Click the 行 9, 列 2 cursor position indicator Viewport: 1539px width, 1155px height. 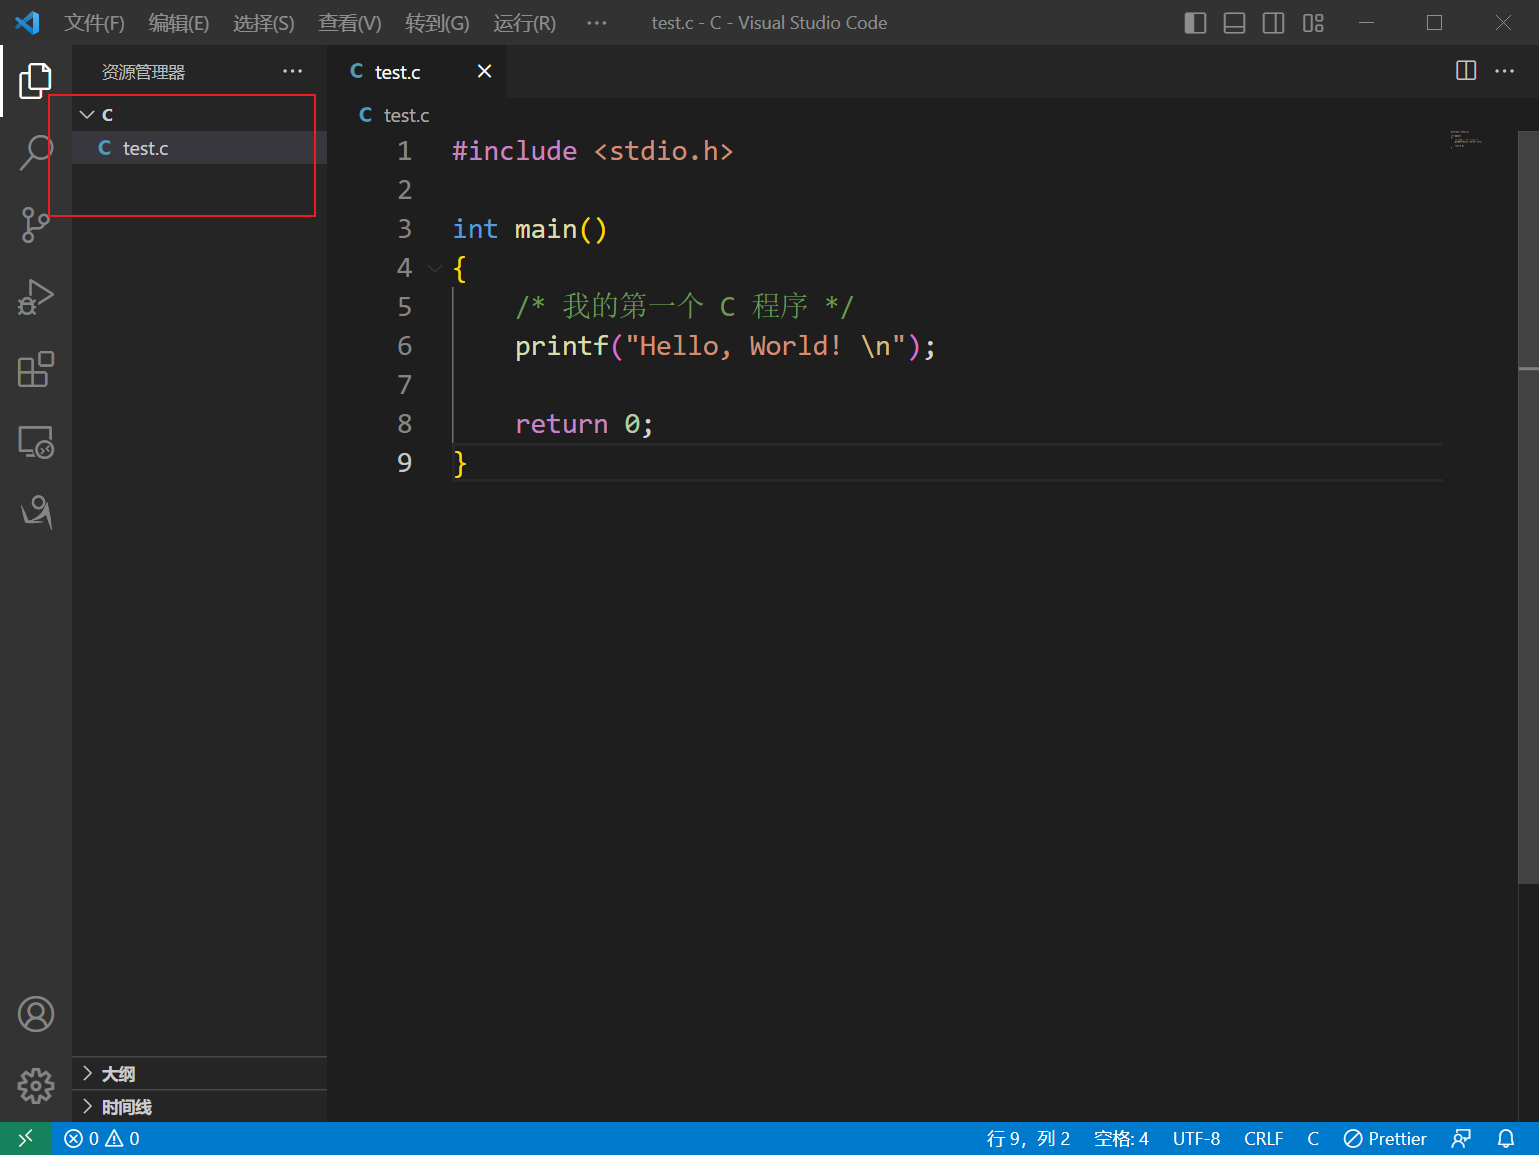[1028, 1138]
